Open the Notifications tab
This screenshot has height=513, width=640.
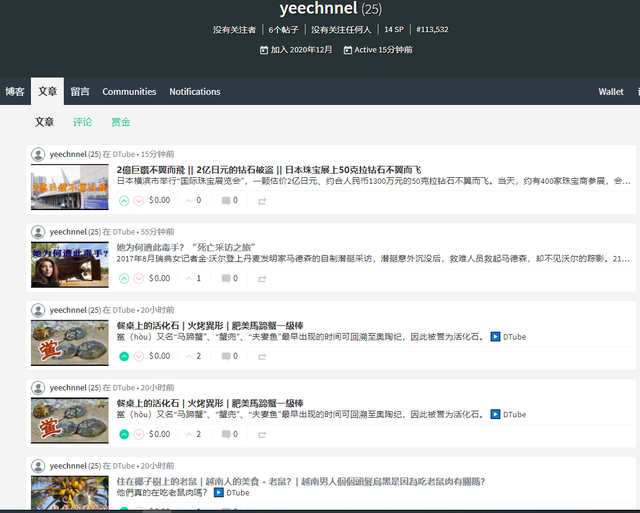195,91
